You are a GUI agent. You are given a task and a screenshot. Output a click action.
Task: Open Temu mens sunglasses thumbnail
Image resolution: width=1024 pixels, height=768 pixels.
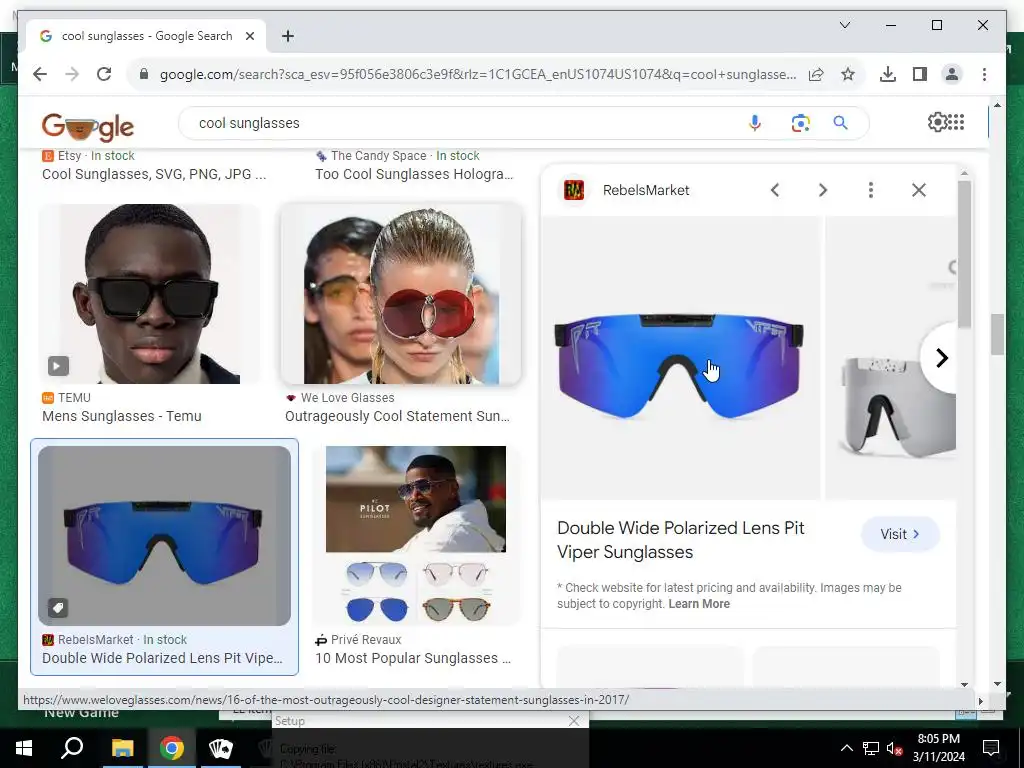click(149, 294)
